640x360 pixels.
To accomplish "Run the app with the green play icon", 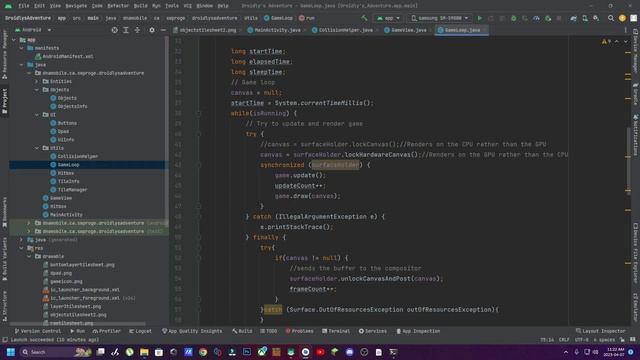I will [x=480, y=18].
